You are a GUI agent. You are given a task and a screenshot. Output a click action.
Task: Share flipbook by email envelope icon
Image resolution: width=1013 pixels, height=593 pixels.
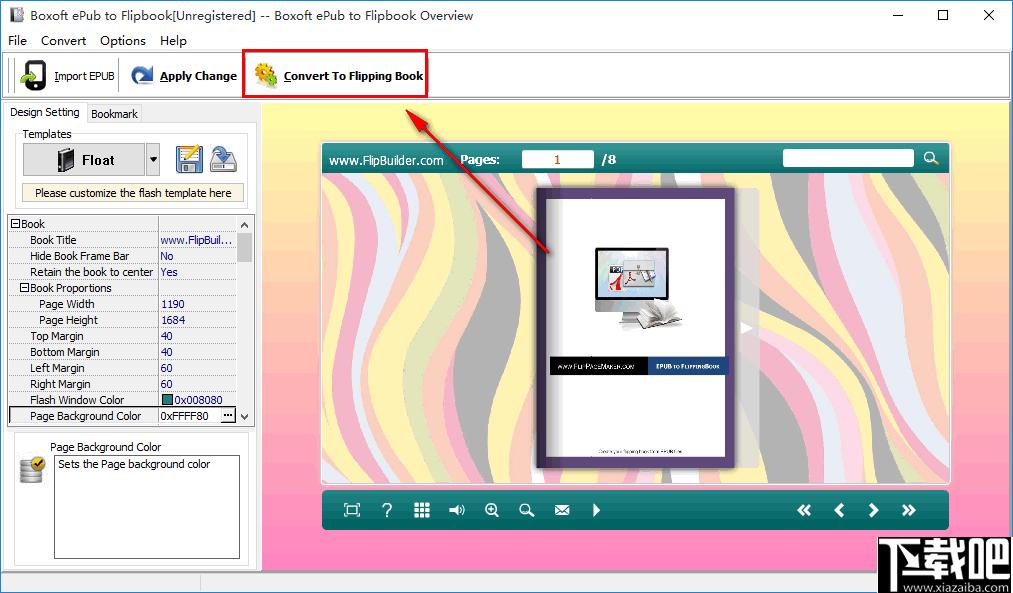tap(562, 510)
